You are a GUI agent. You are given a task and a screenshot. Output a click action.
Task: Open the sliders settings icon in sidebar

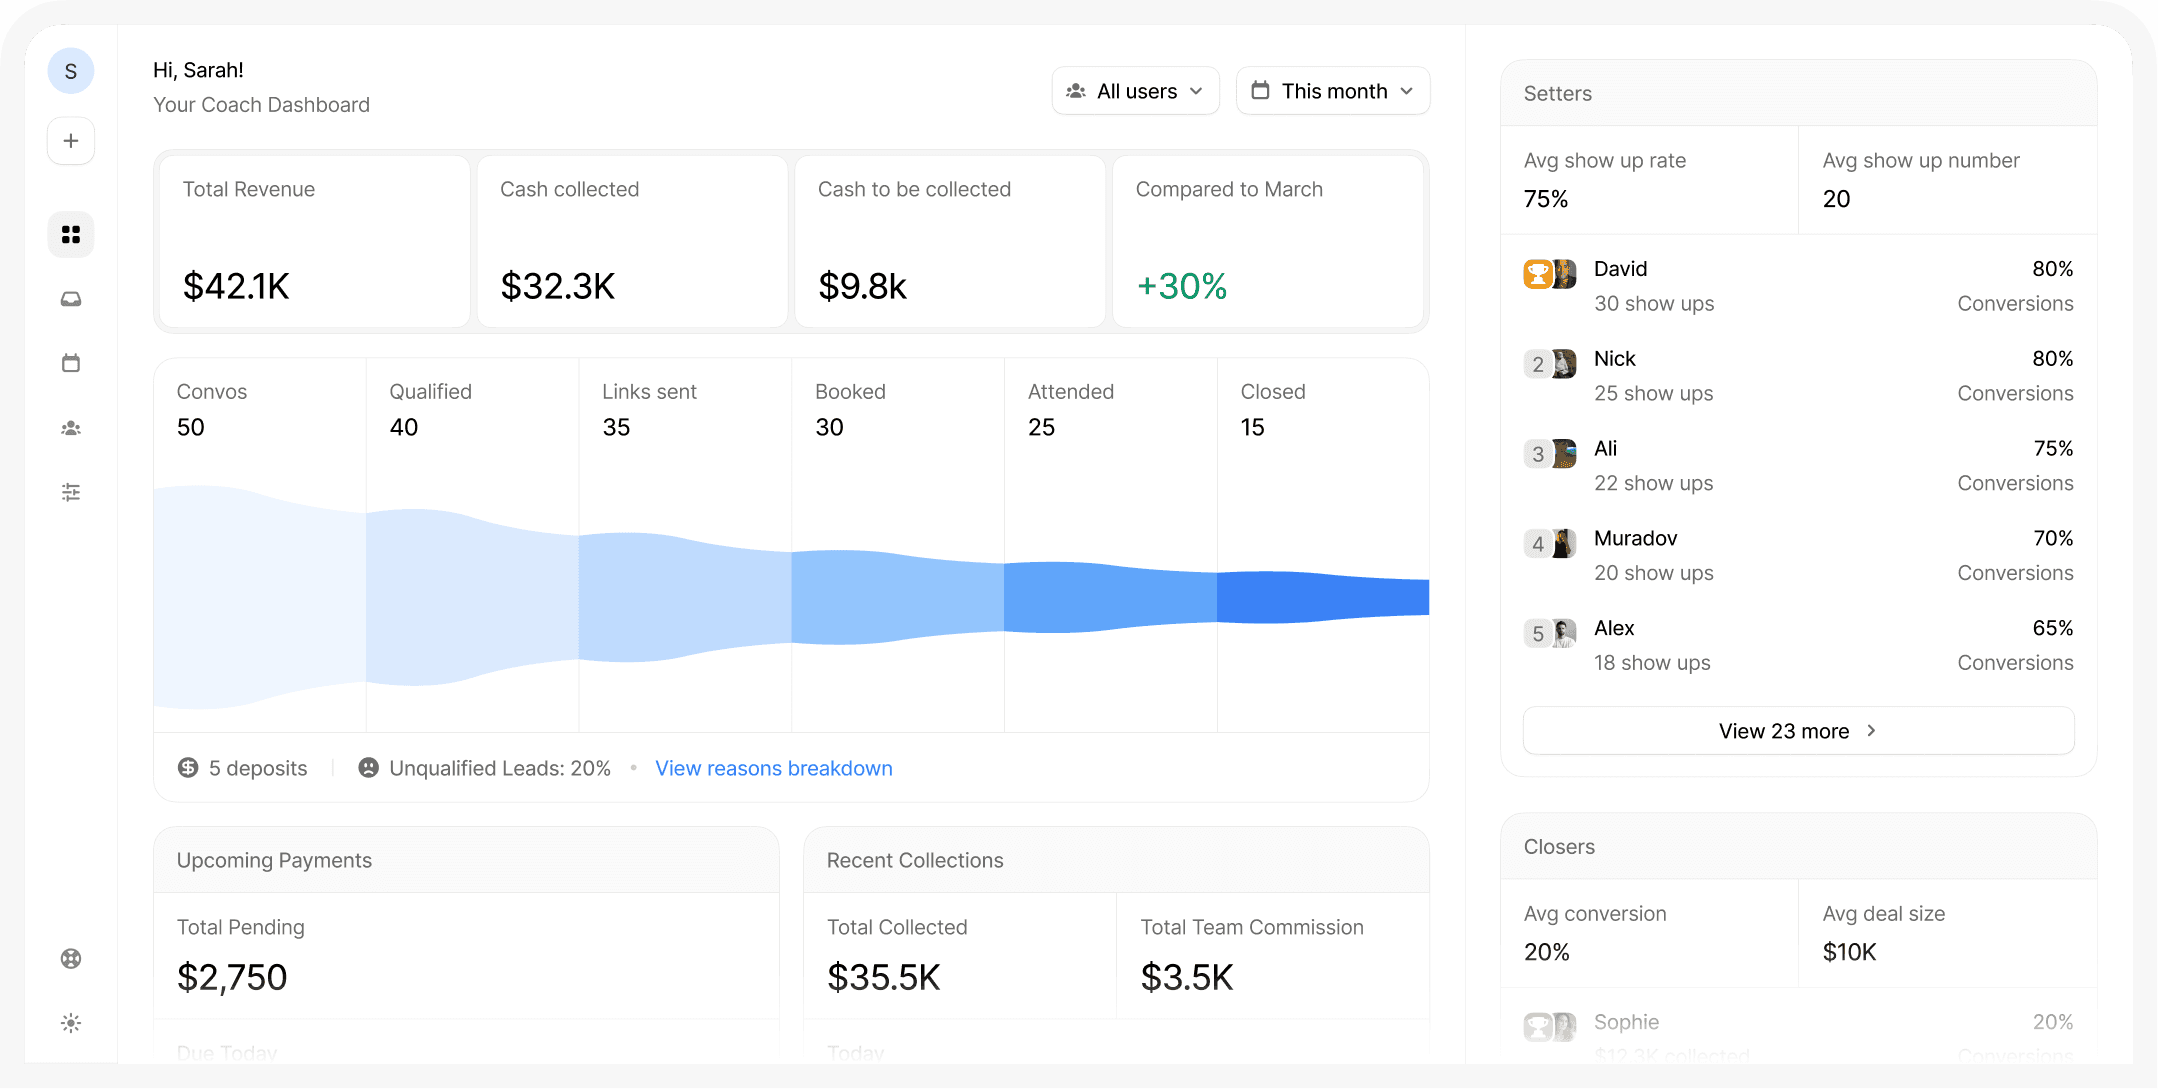[71, 492]
